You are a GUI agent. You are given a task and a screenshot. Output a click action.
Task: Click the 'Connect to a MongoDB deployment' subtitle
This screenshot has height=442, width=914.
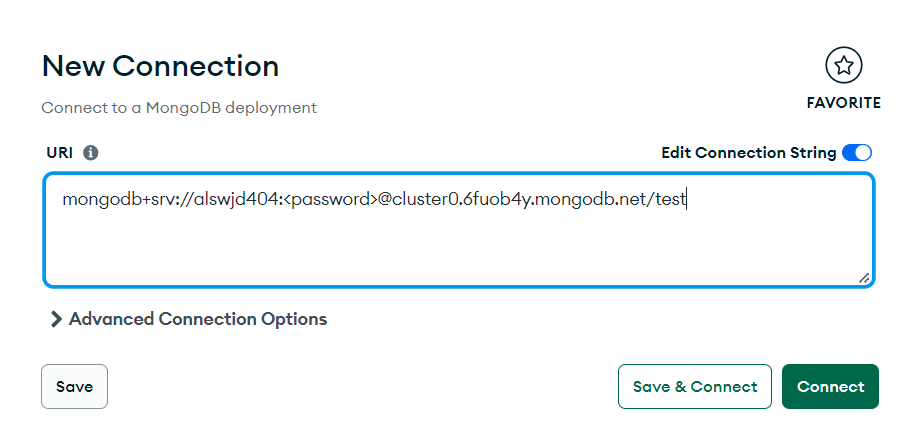coord(179,108)
